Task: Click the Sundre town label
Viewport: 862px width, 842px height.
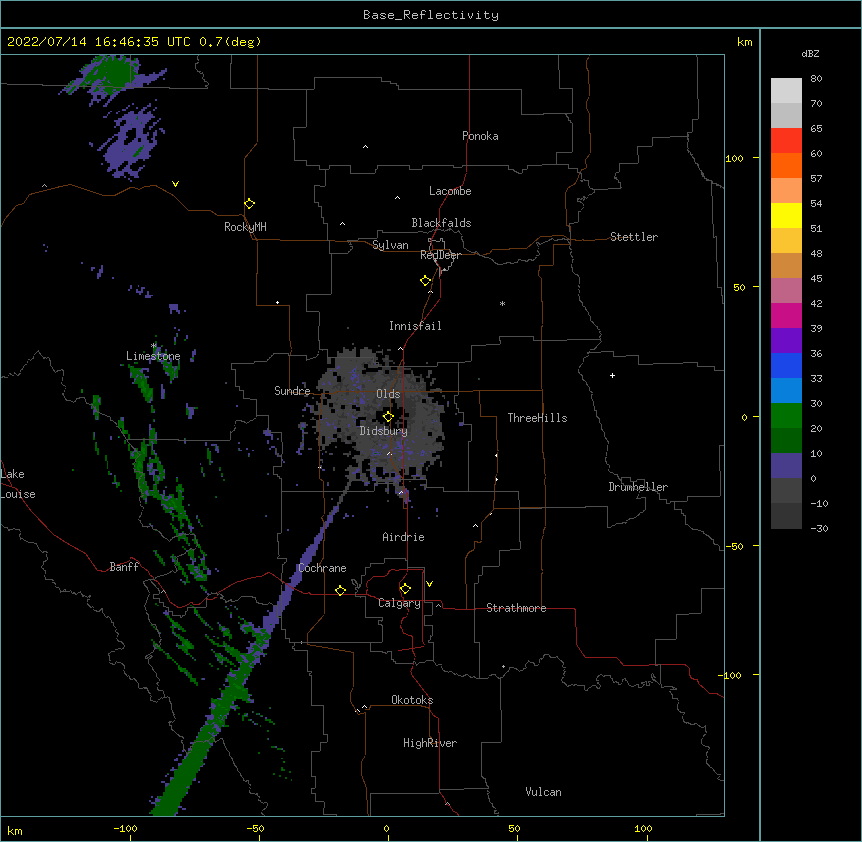Action: [292, 391]
